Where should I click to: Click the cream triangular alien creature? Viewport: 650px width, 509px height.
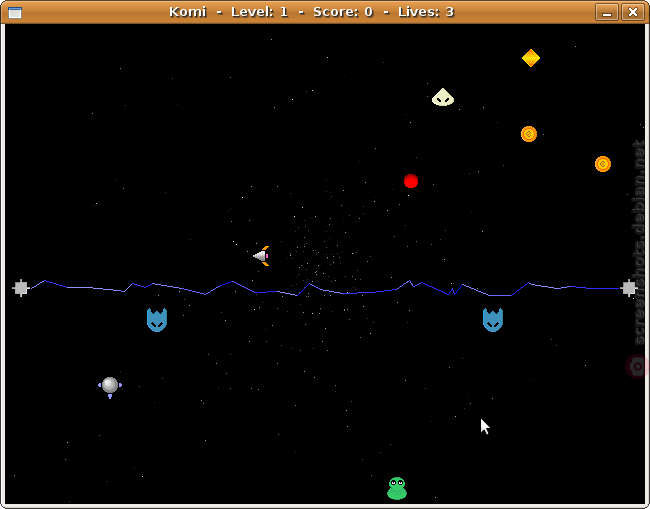click(443, 97)
